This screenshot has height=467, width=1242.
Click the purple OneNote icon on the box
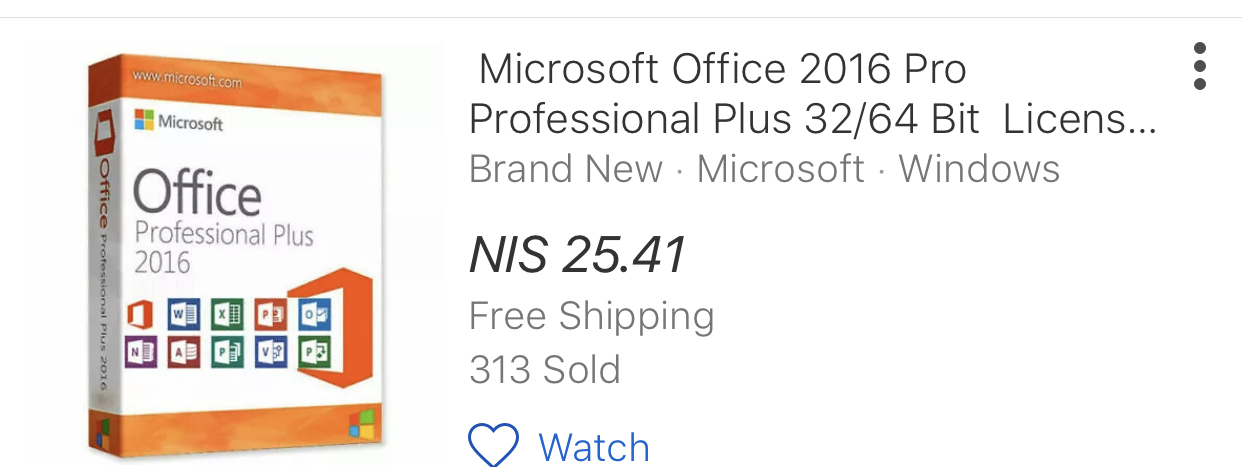click(x=142, y=352)
